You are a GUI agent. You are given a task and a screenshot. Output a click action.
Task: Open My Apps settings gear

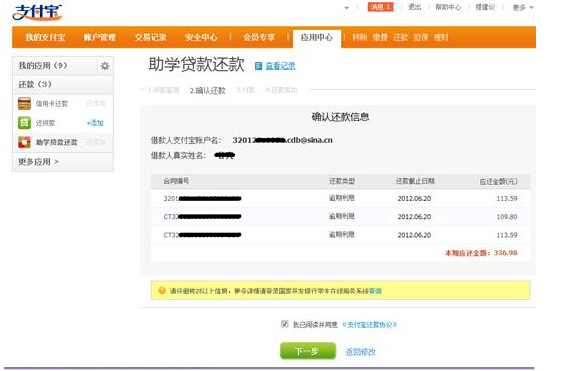click(x=105, y=66)
